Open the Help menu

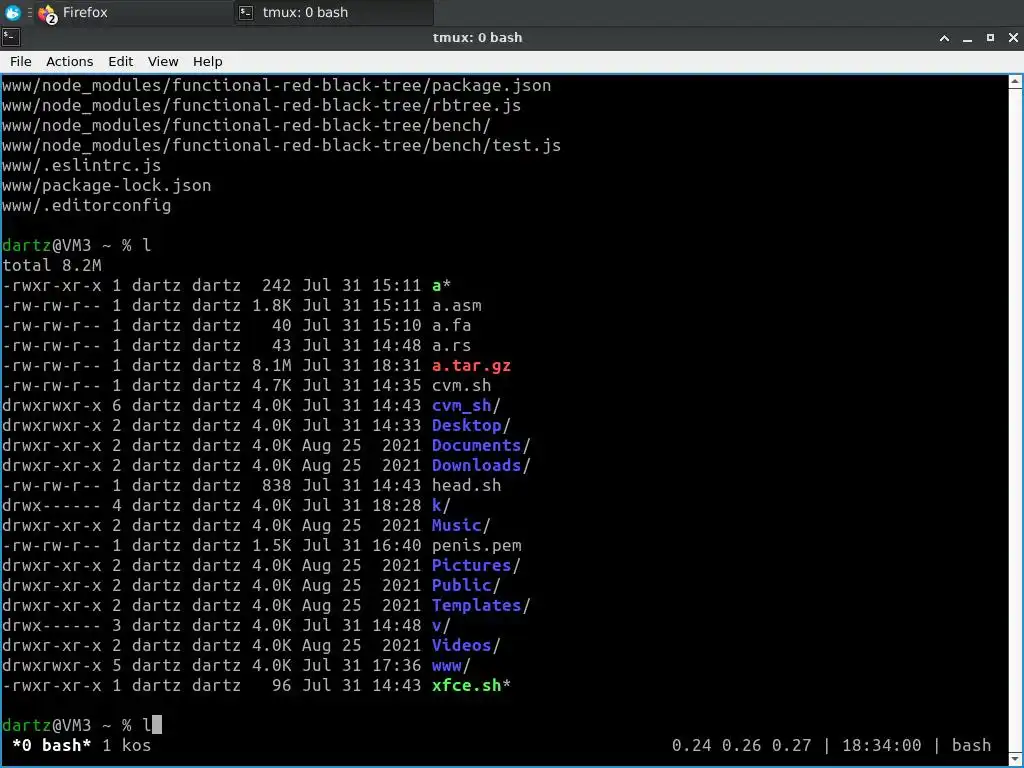tap(208, 61)
